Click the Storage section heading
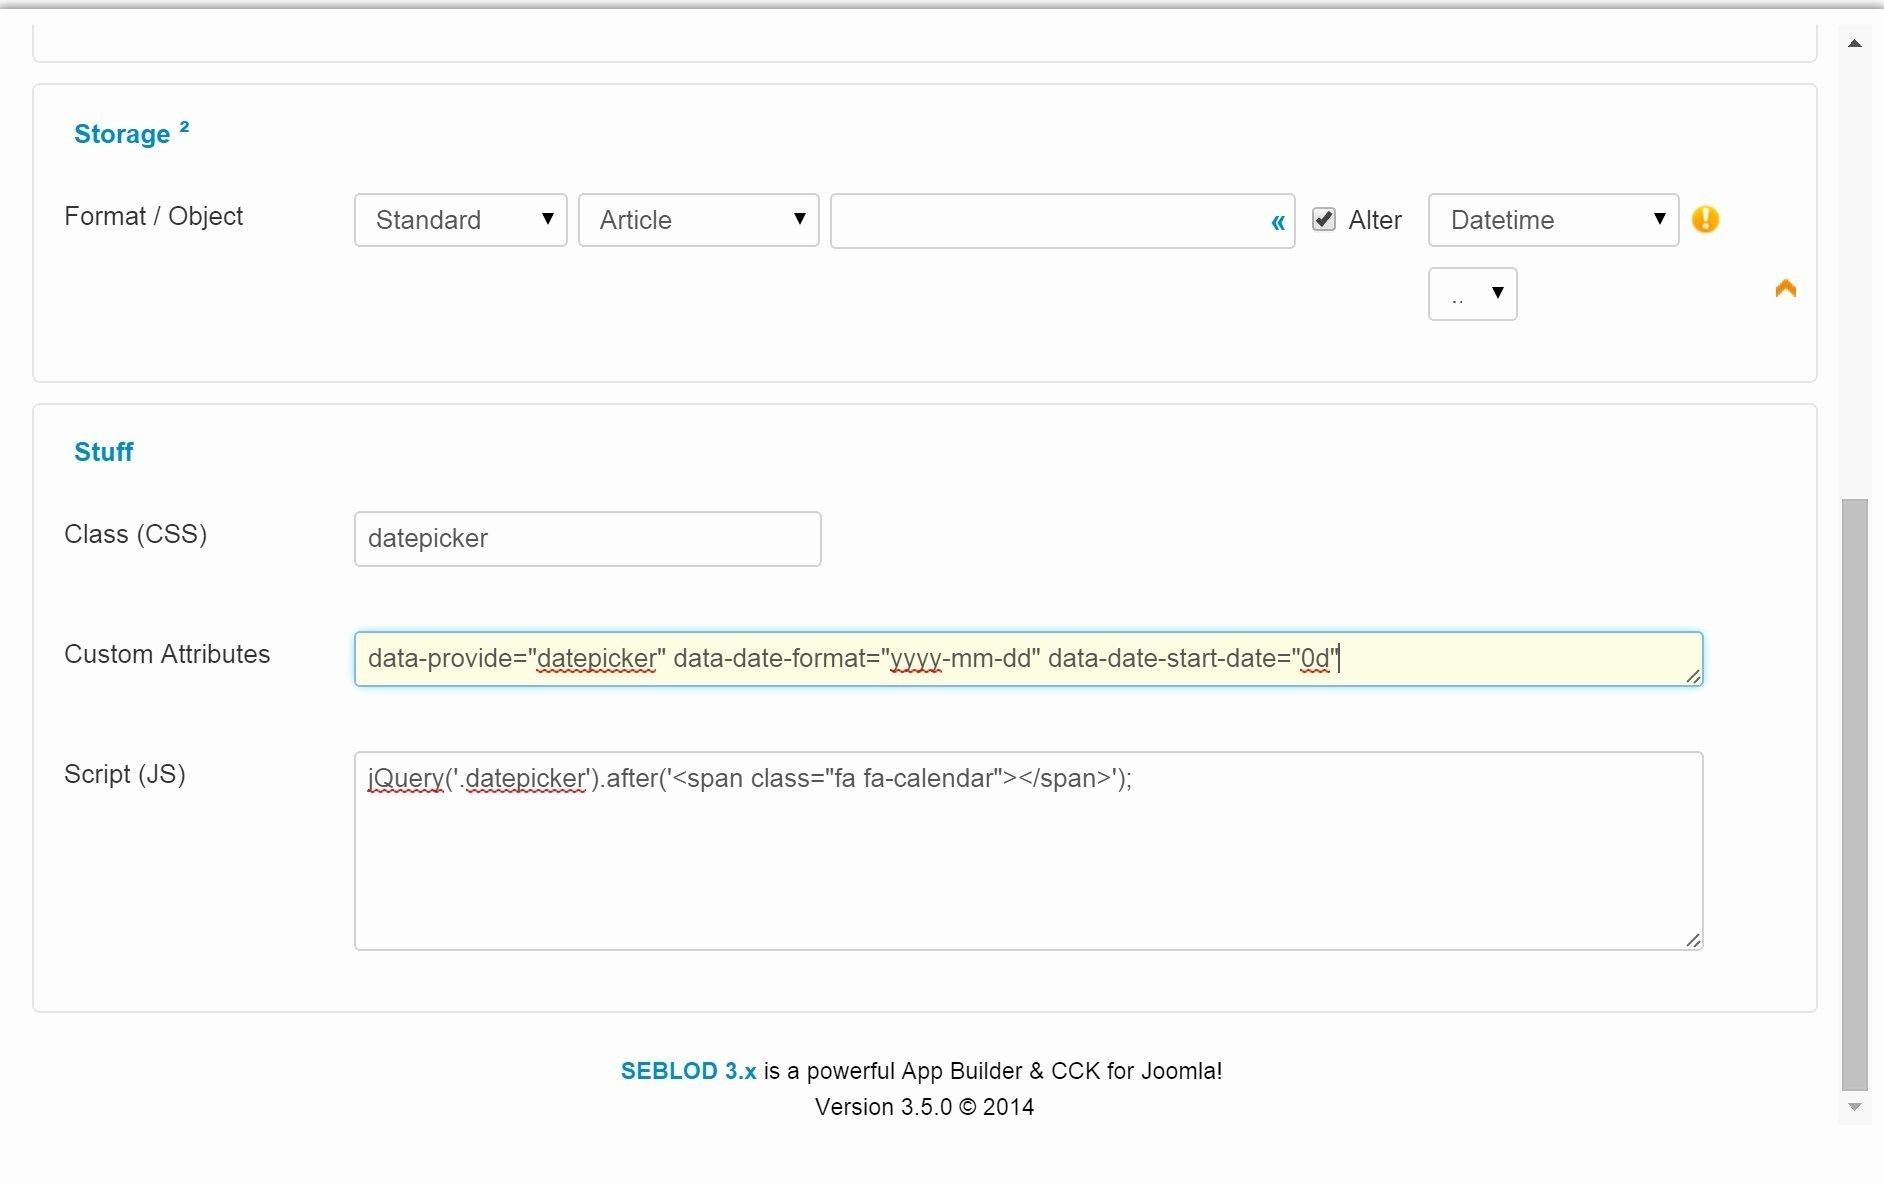Image resolution: width=1884 pixels, height=1184 pixels. click(131, 133)
